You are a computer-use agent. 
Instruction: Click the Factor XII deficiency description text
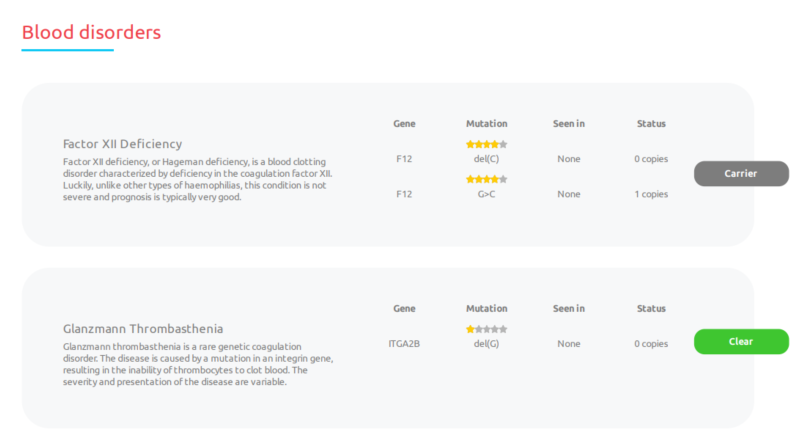198,179
